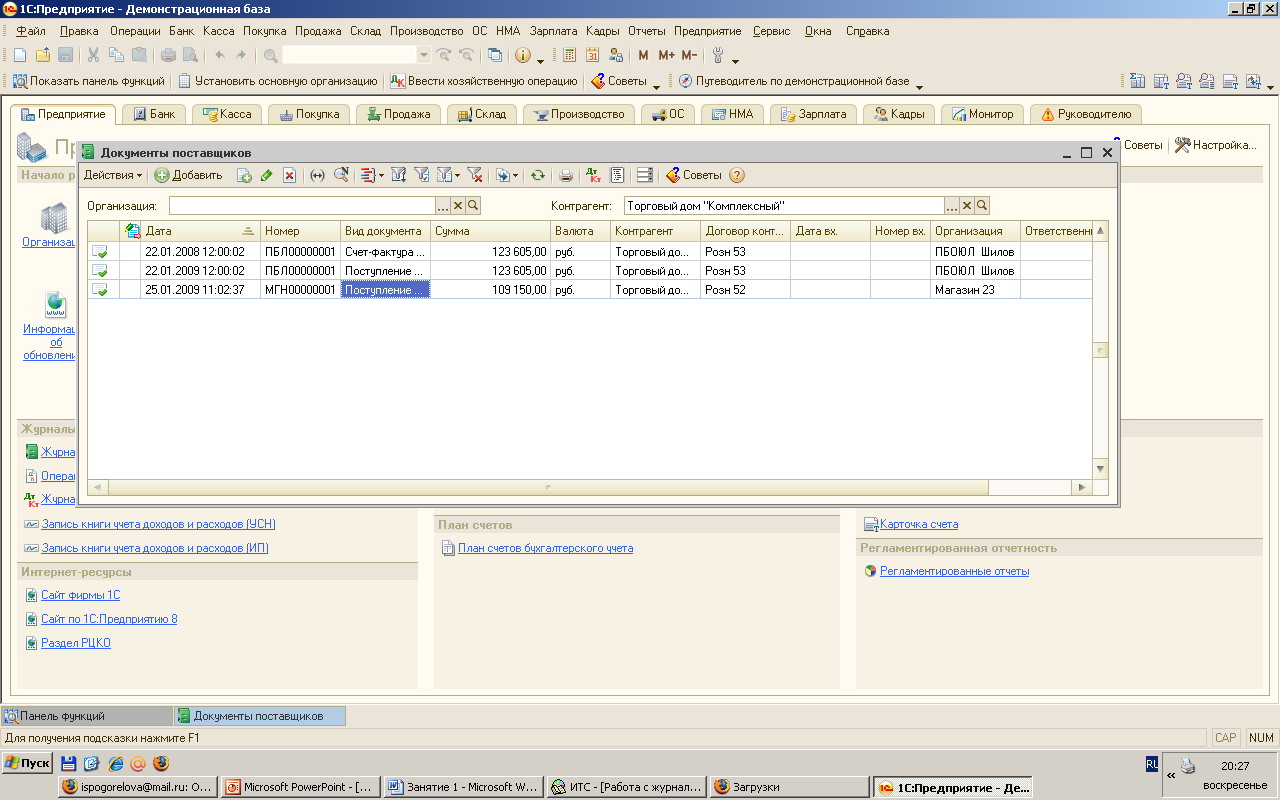Click the date interval icon in documents toolbar

(x=318, y=175)
